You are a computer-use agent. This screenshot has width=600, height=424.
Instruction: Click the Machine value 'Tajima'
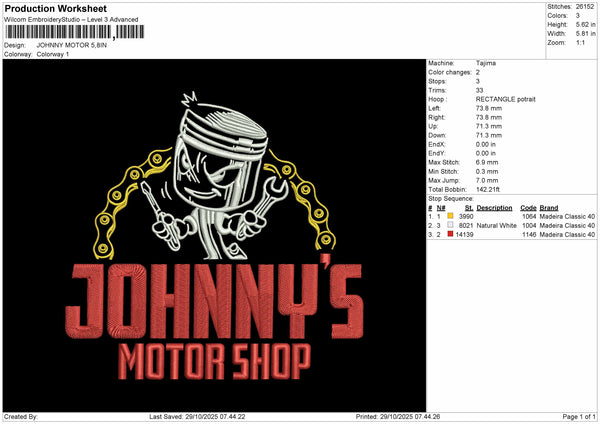(486, 63)
